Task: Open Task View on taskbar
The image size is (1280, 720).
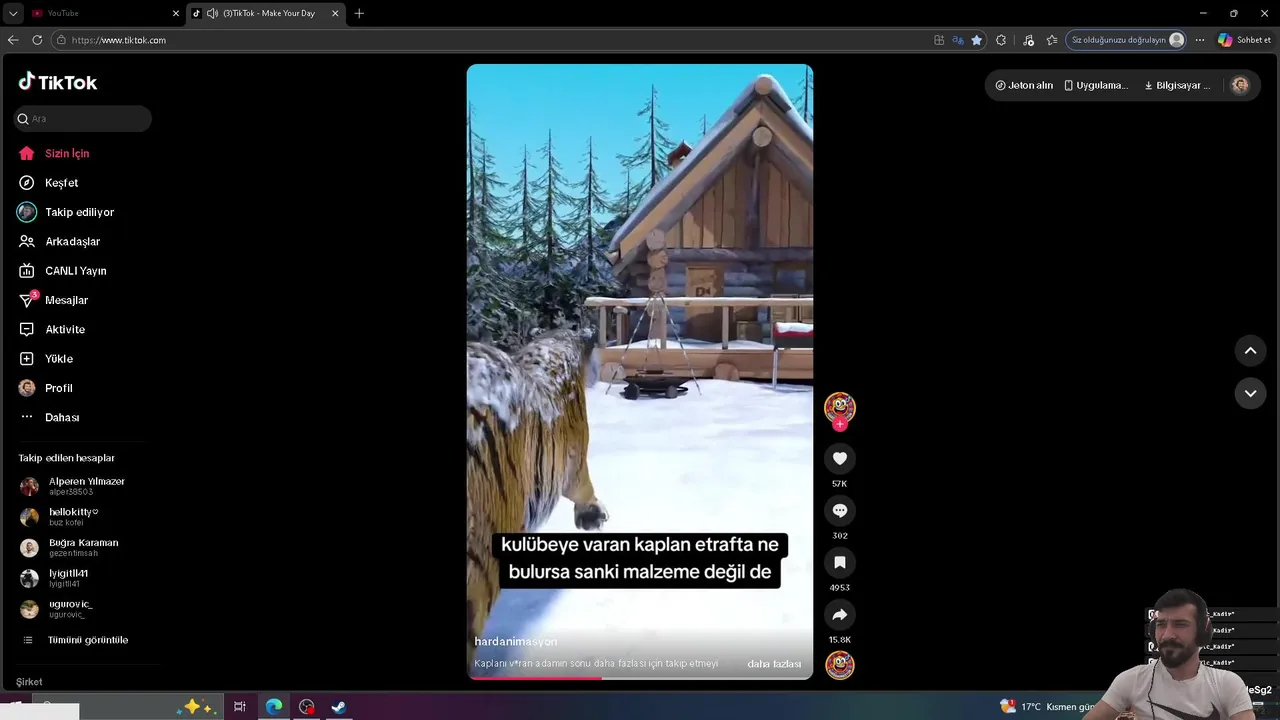Action: 240,707
